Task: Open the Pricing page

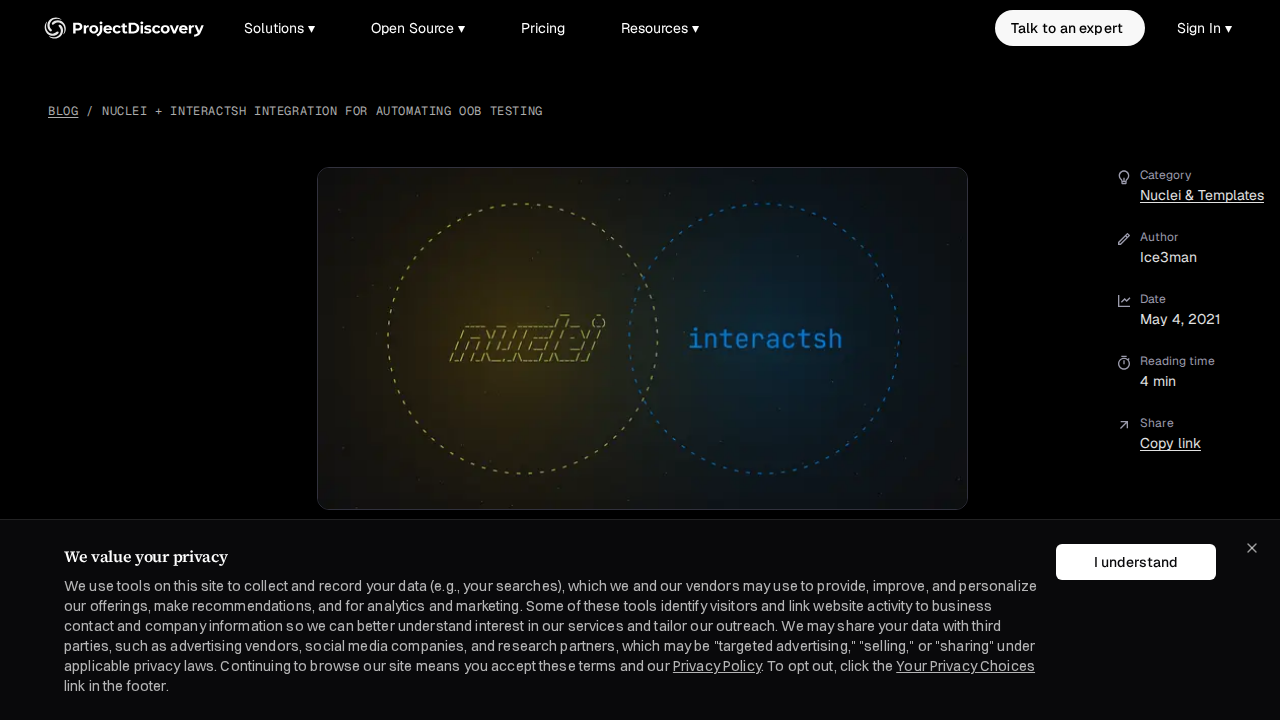Action: (x=543, y=28)
